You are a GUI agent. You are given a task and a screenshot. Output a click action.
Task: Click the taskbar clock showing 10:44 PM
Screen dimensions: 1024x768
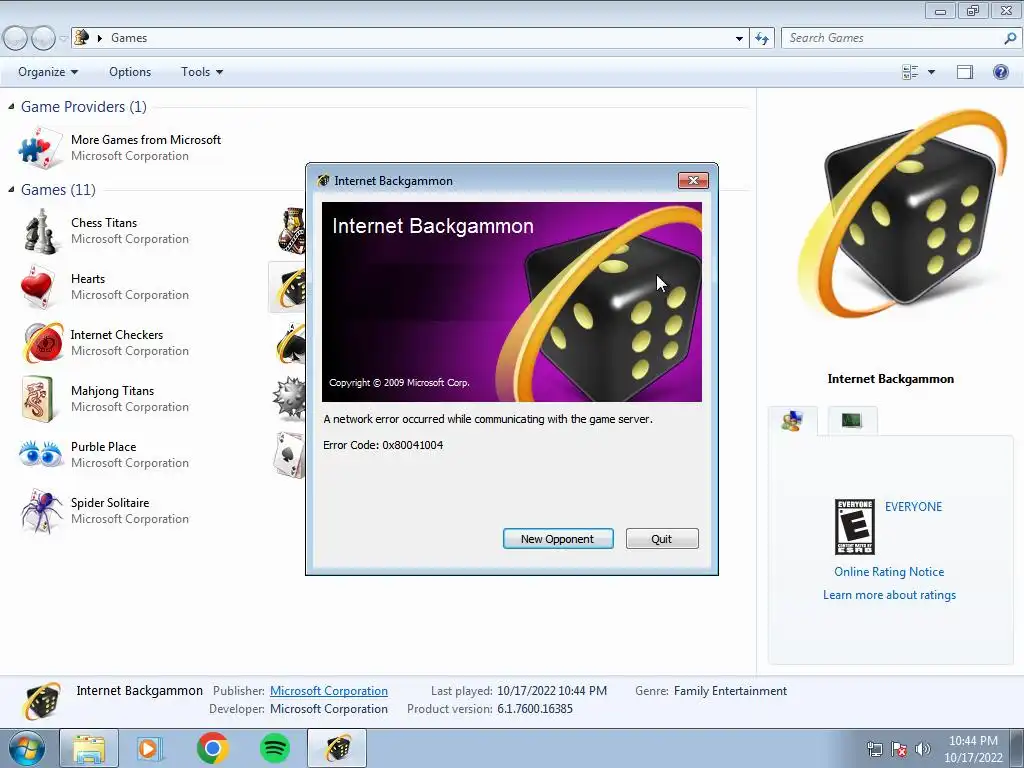tap(973, 741)
